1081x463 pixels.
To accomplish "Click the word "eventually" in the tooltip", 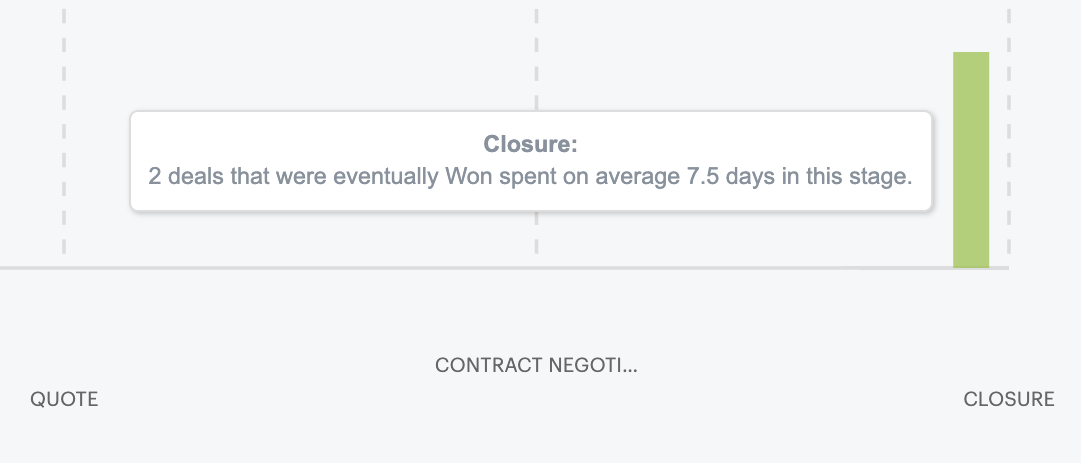I will click(386, 177).
